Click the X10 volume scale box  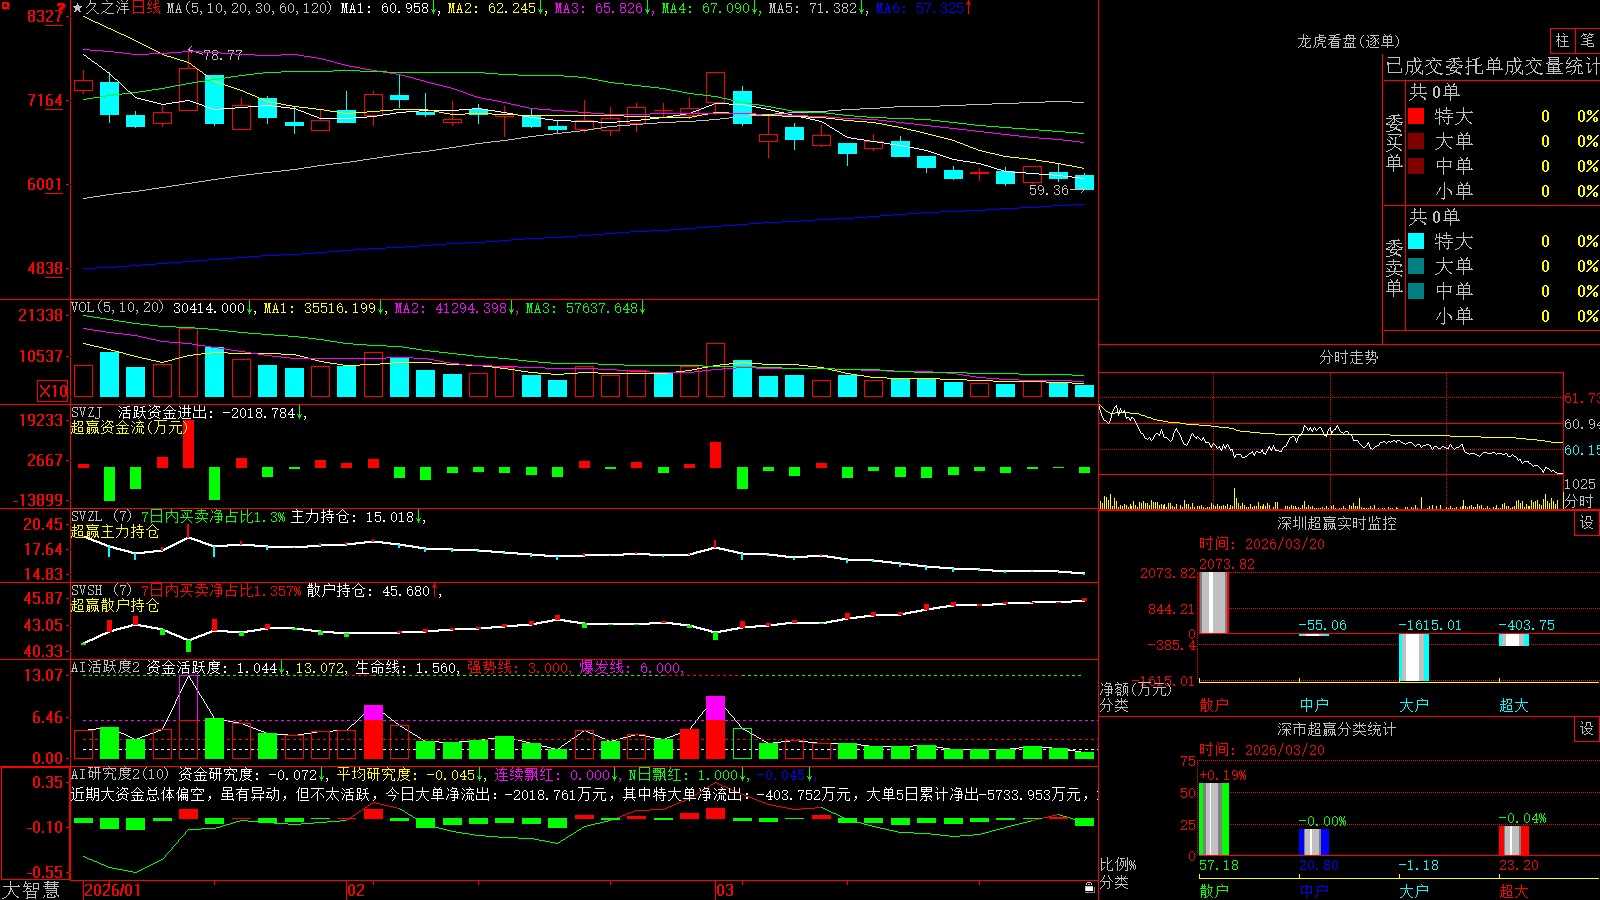53,391
